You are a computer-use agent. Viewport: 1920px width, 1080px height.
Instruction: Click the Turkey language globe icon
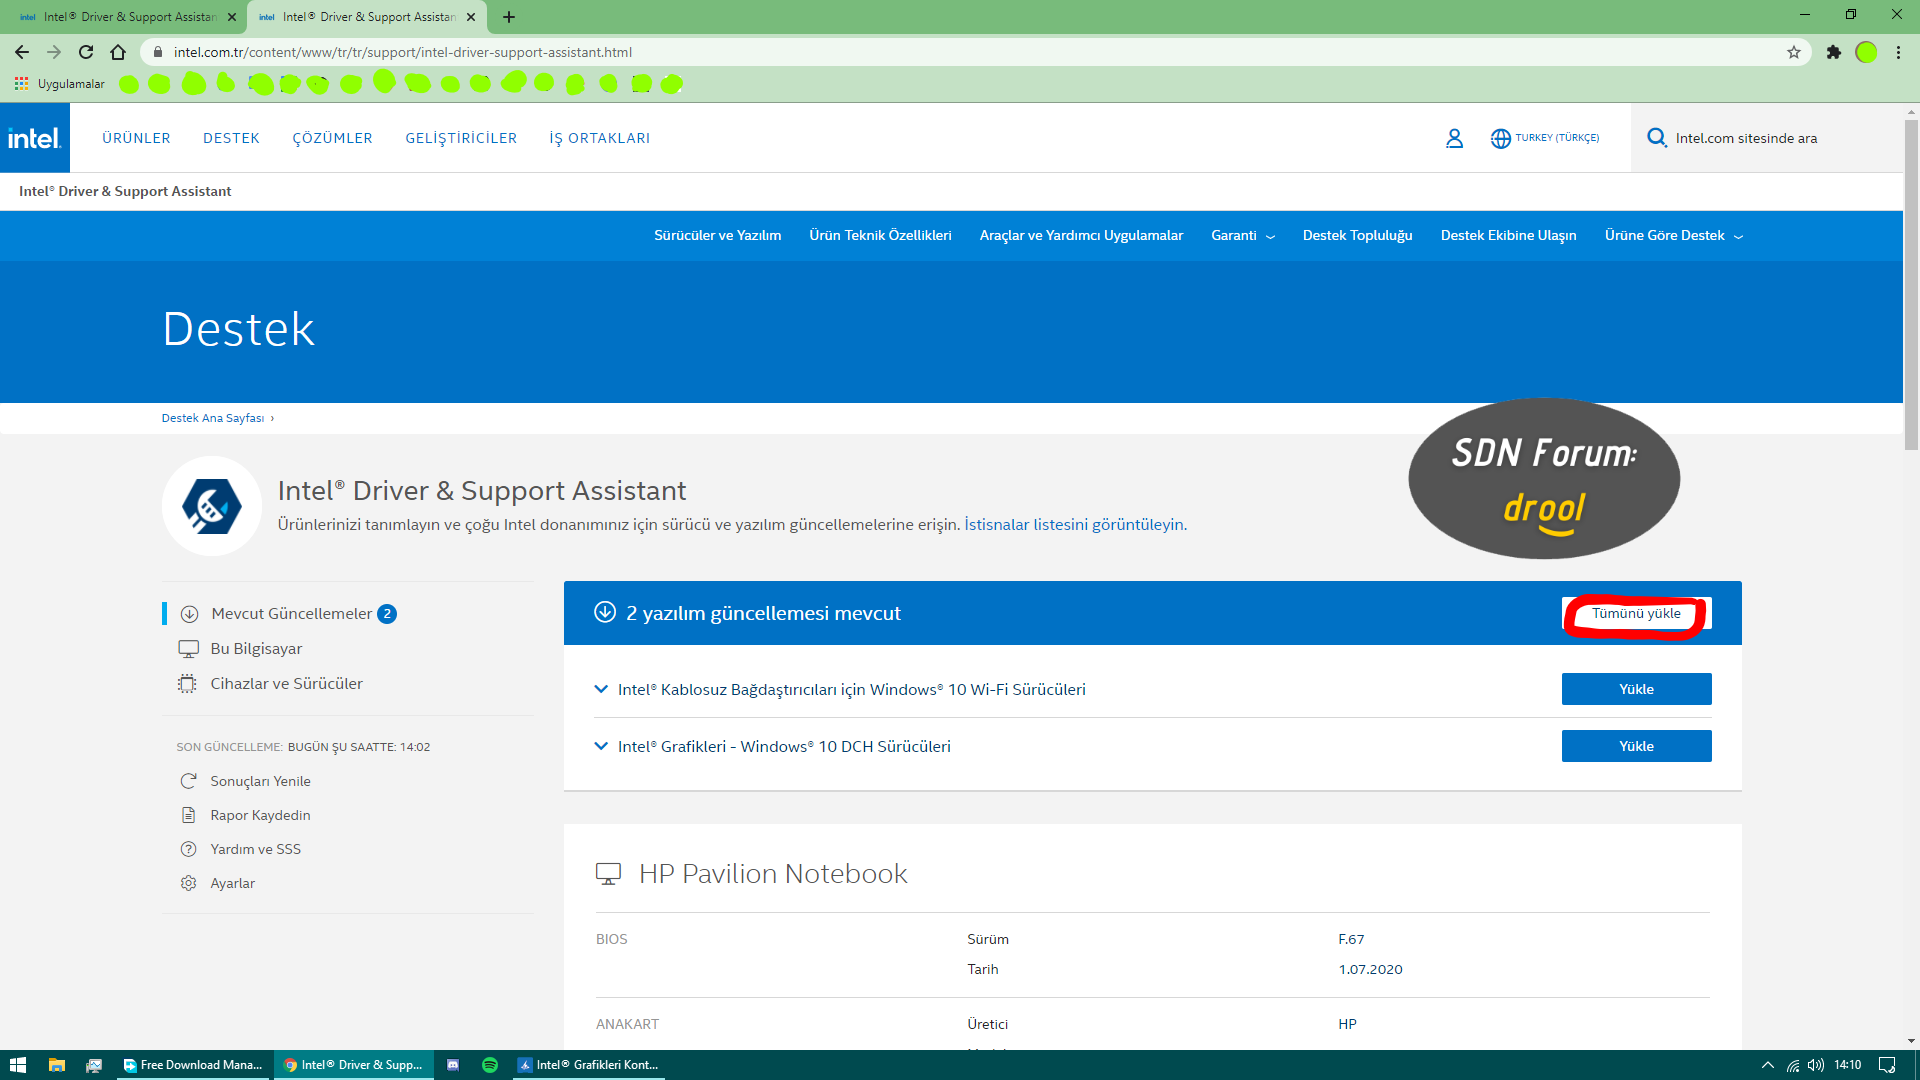(1500, 138)
